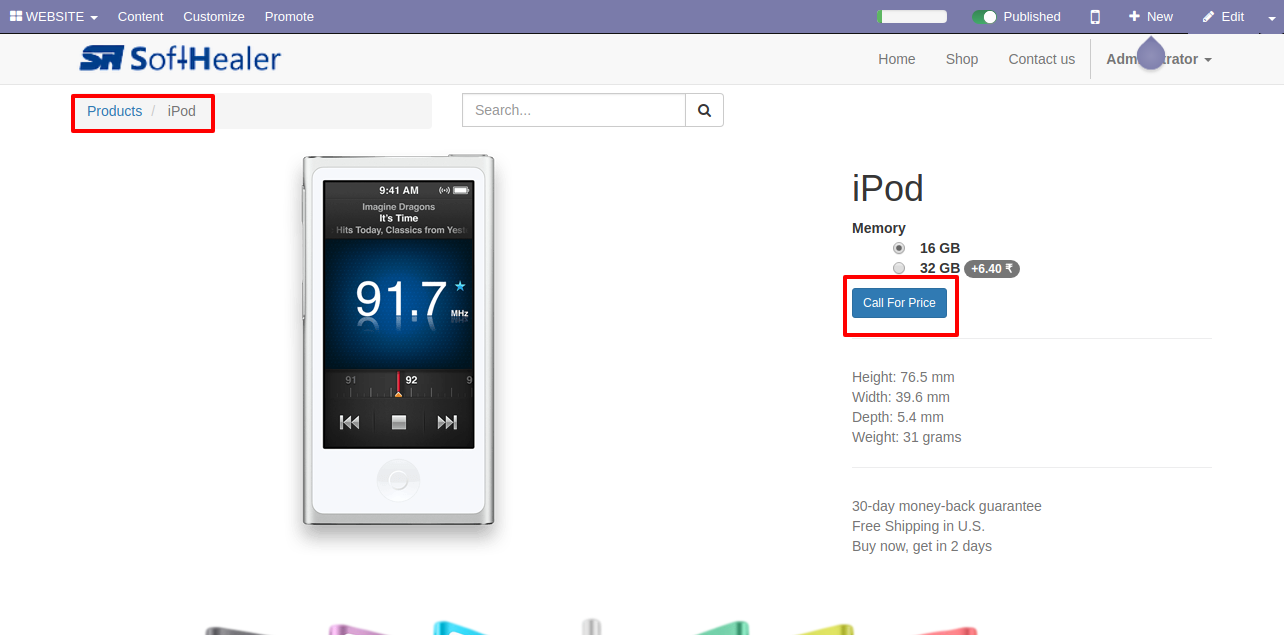The width and height of the screenshot is (1284, 635).
Task: Focus the Search input field
Action: [x=574, y=110]
